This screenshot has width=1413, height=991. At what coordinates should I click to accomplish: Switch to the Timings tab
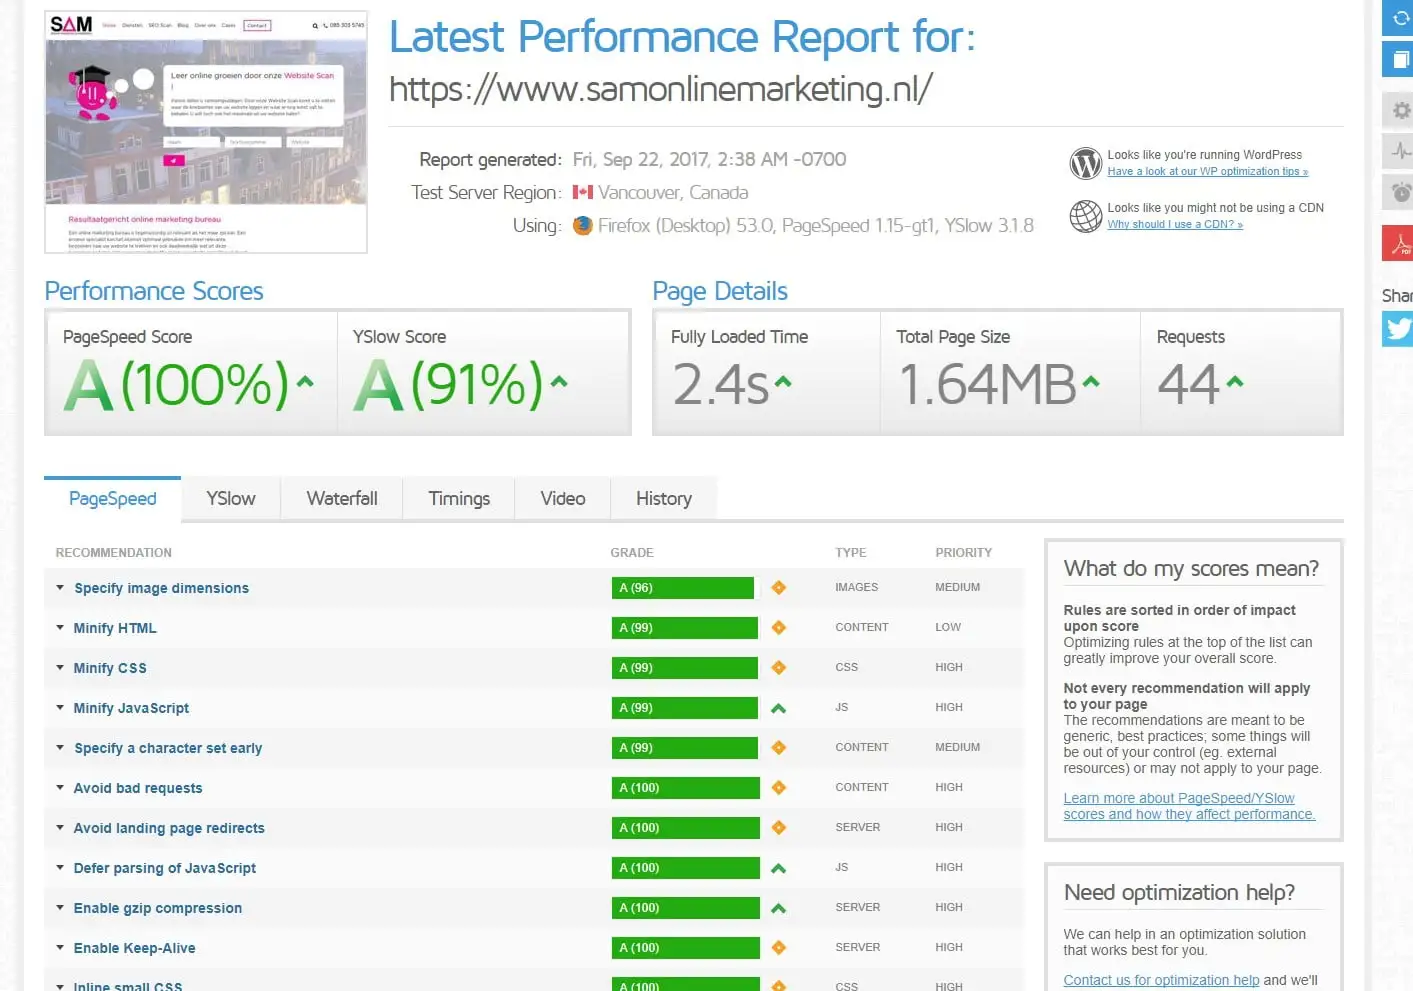tap(459, 499)
